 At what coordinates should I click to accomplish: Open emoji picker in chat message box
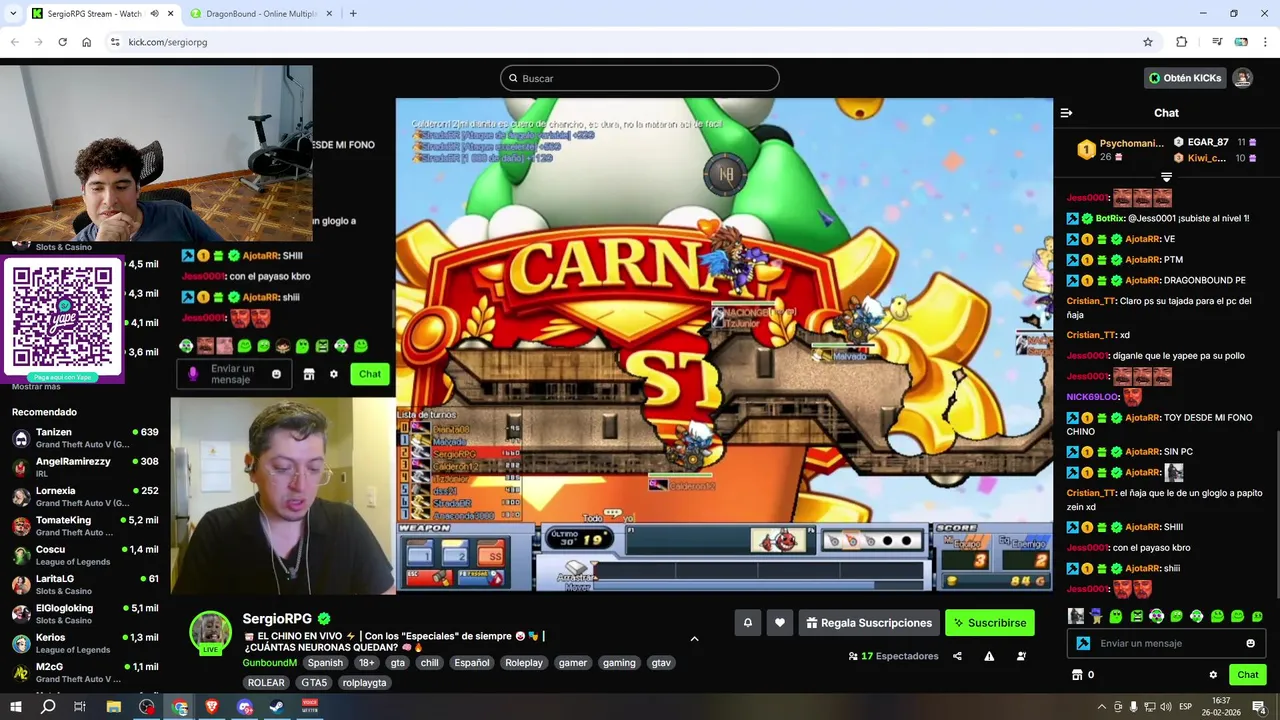[x=1250, y=643]
